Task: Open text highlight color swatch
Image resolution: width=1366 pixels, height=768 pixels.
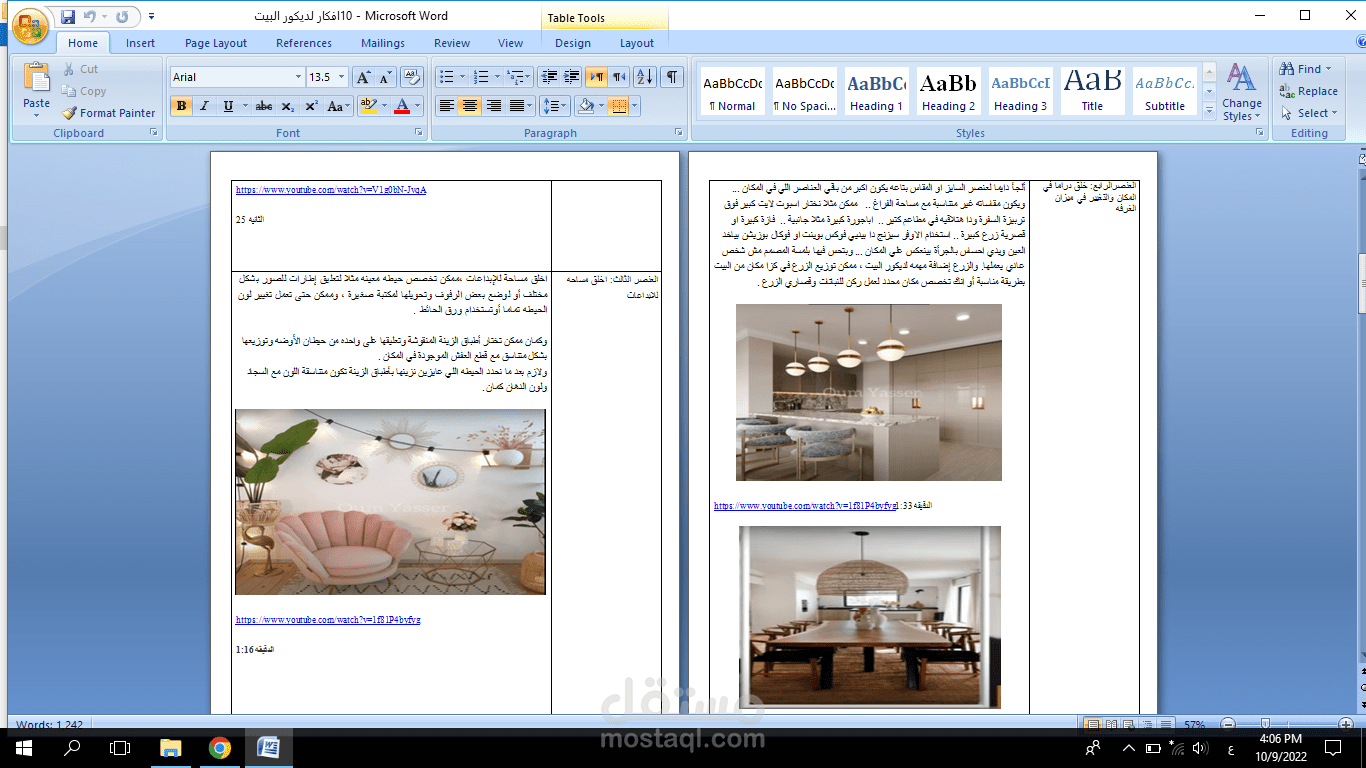Action: 367,106
